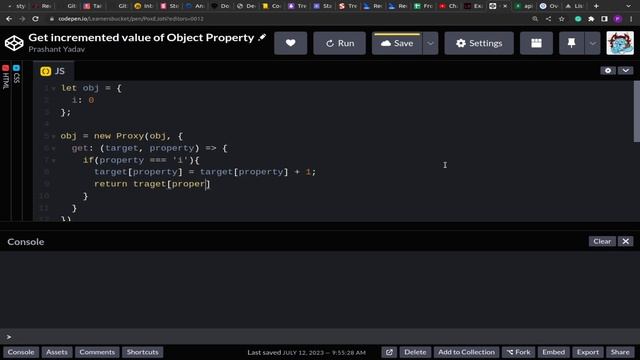Edit pen title with pencil icon
Screen dimensions: 640x360
point(262,37)
